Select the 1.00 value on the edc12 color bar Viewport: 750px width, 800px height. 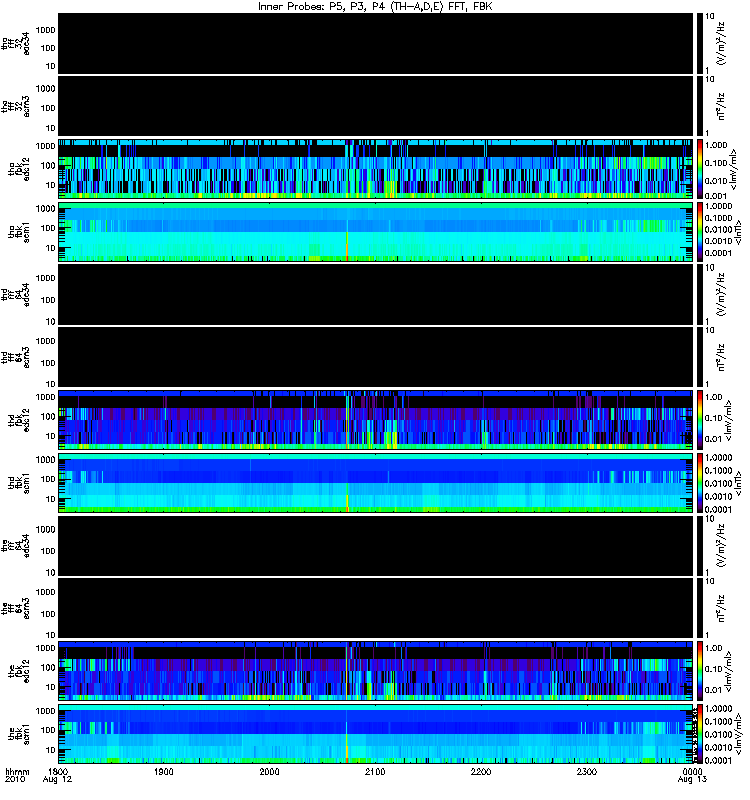(713, 648)
